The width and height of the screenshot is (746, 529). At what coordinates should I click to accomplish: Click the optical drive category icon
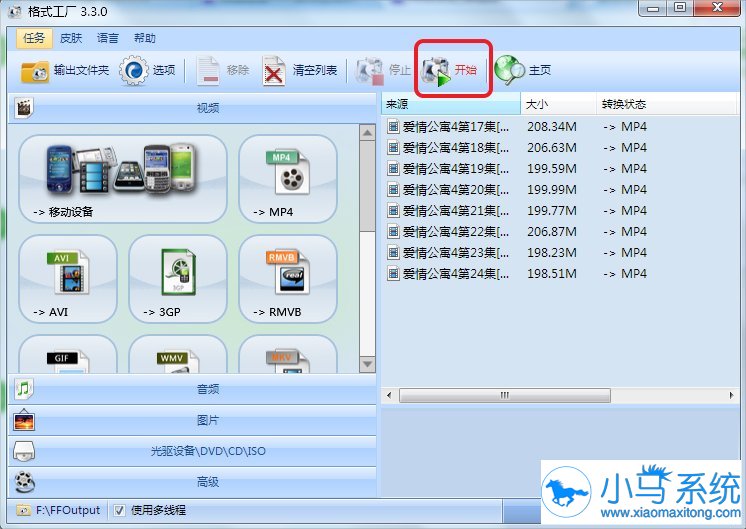pyautogui.click(x=24, y=451)
